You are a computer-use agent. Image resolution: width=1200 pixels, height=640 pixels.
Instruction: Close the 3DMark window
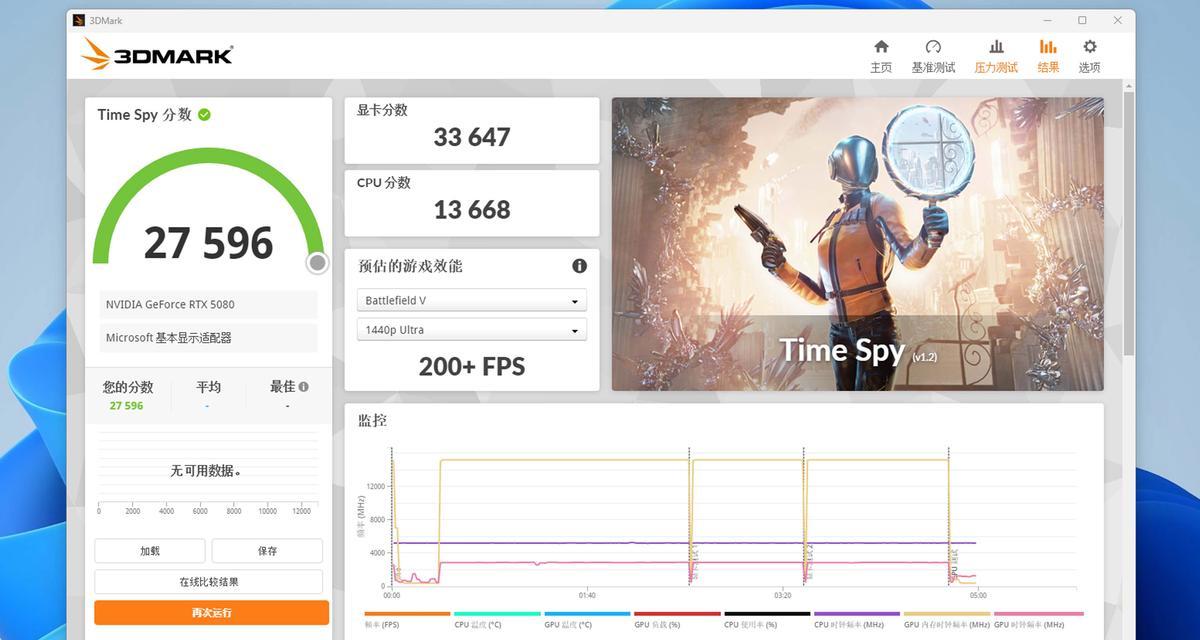click(x=1117, y=20)
